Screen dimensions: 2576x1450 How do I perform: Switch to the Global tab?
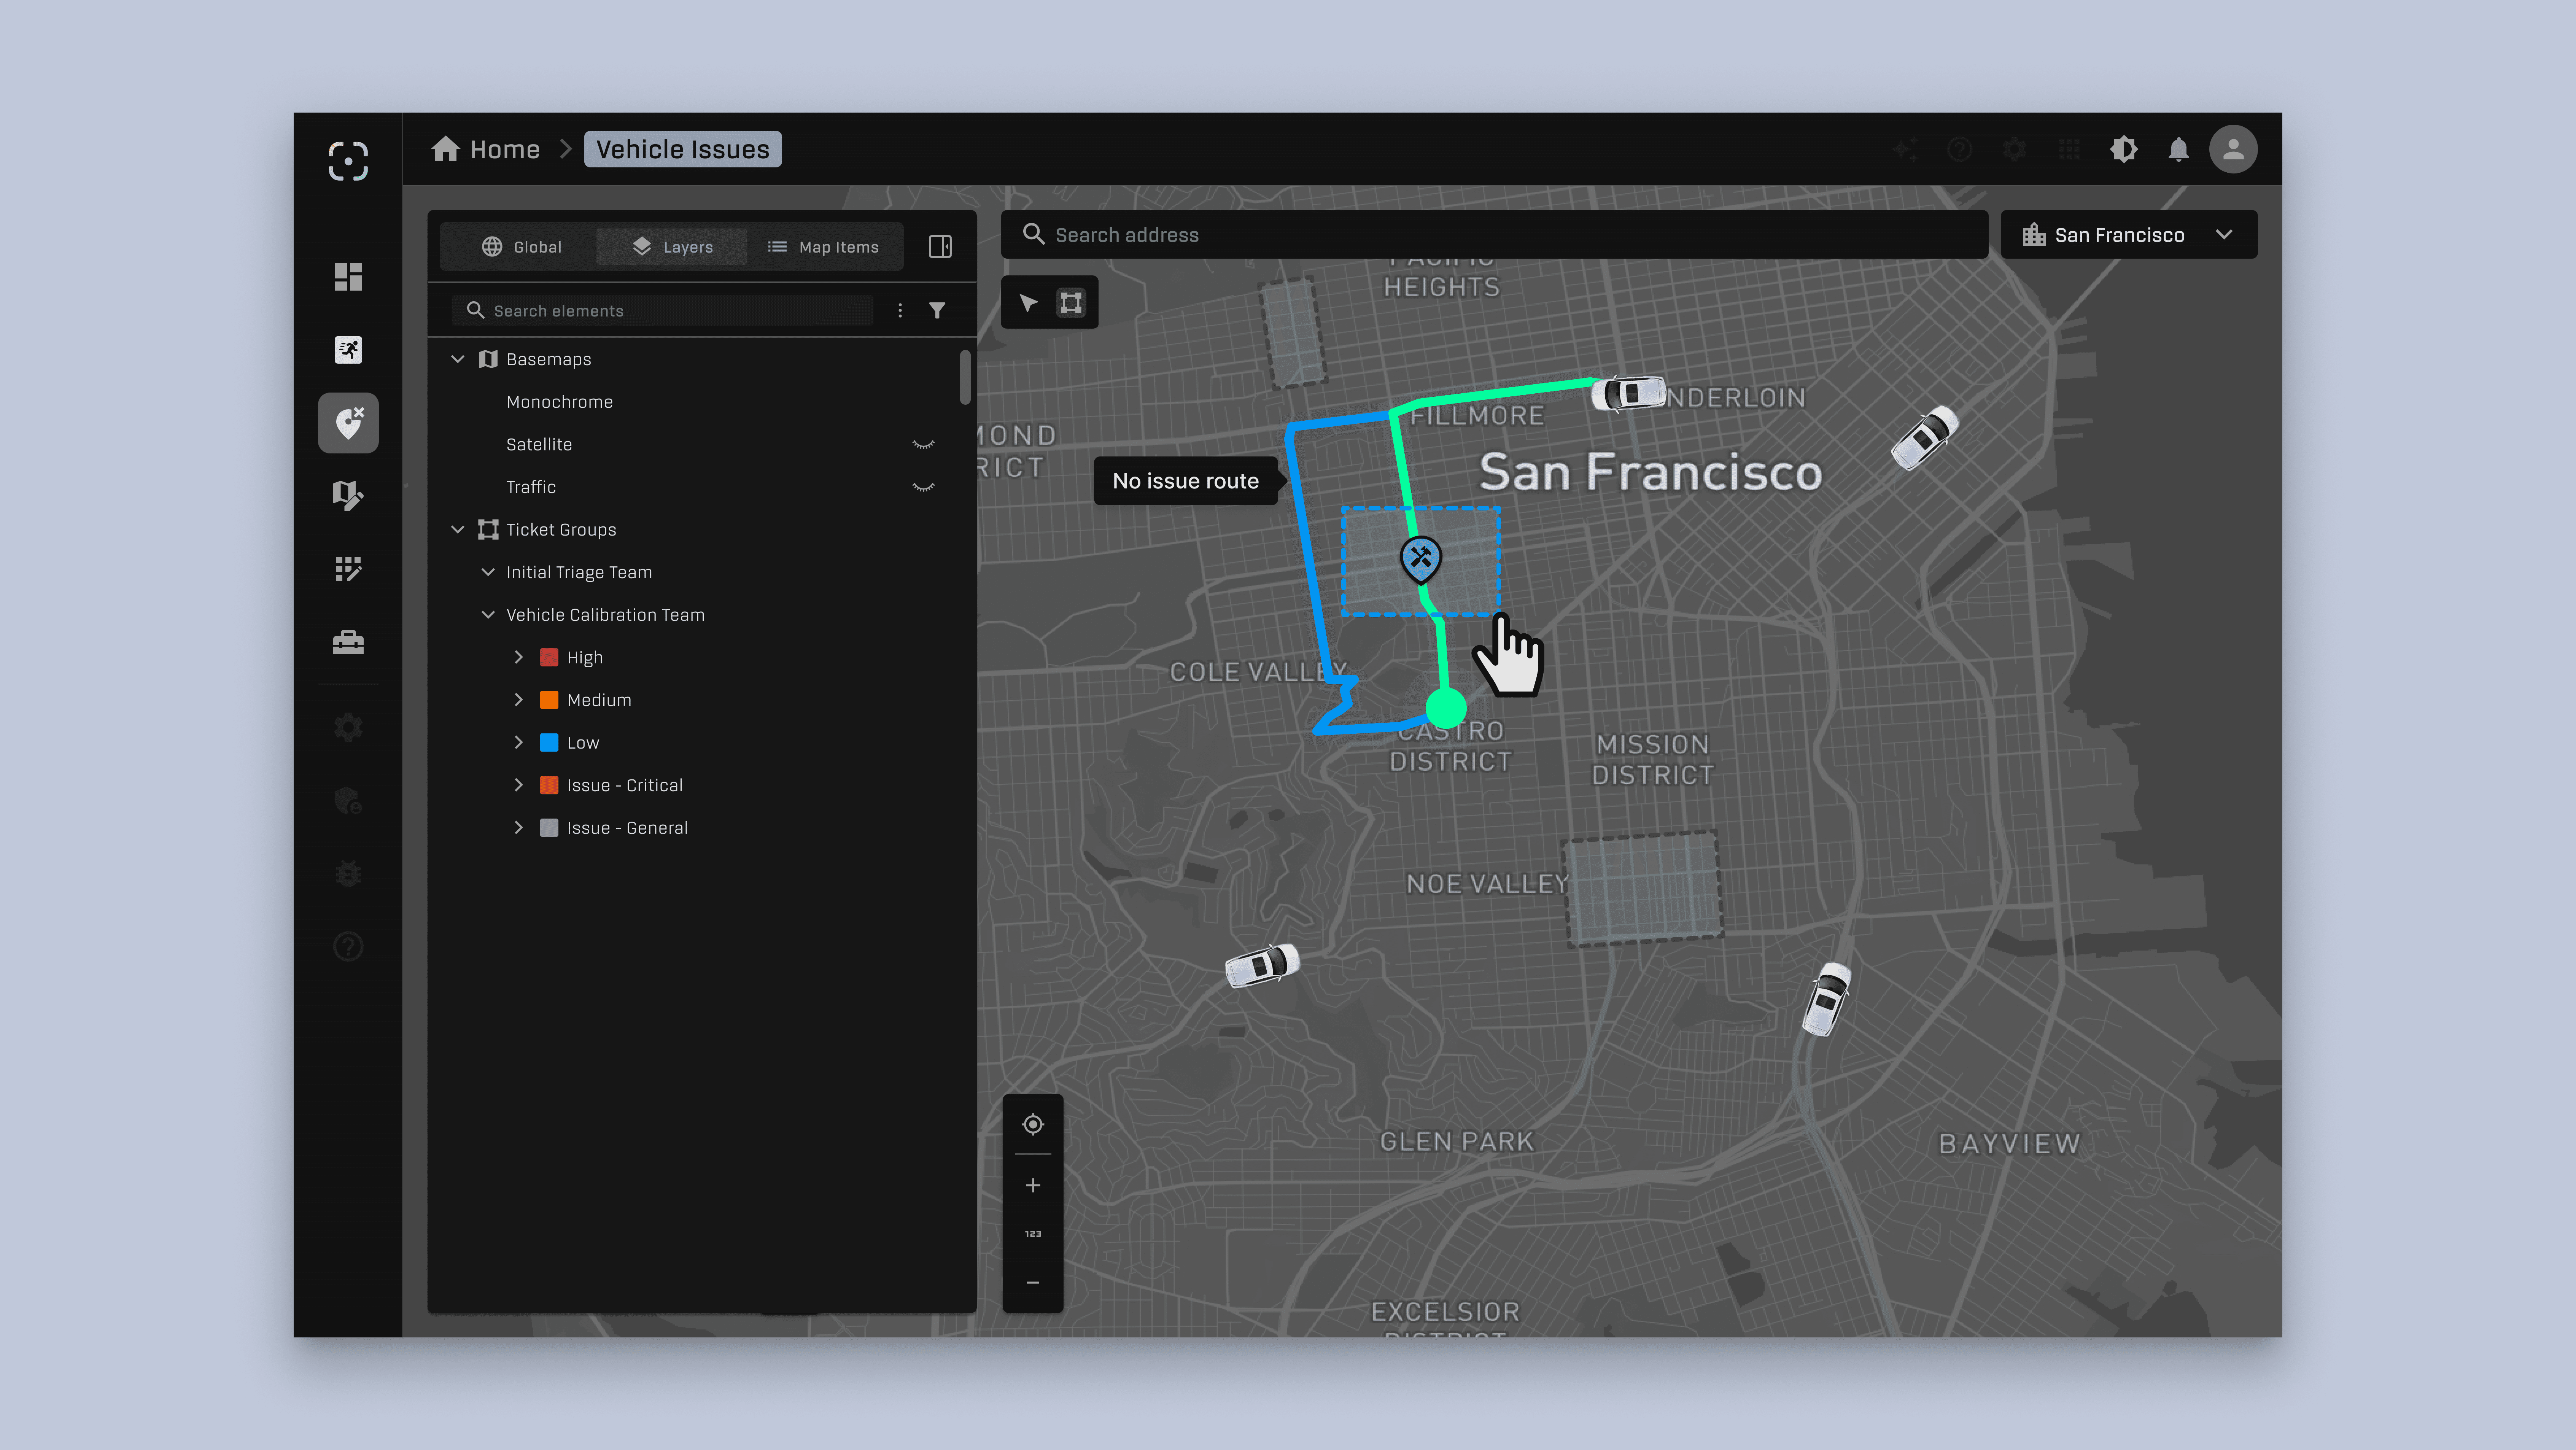click(522, 247)
